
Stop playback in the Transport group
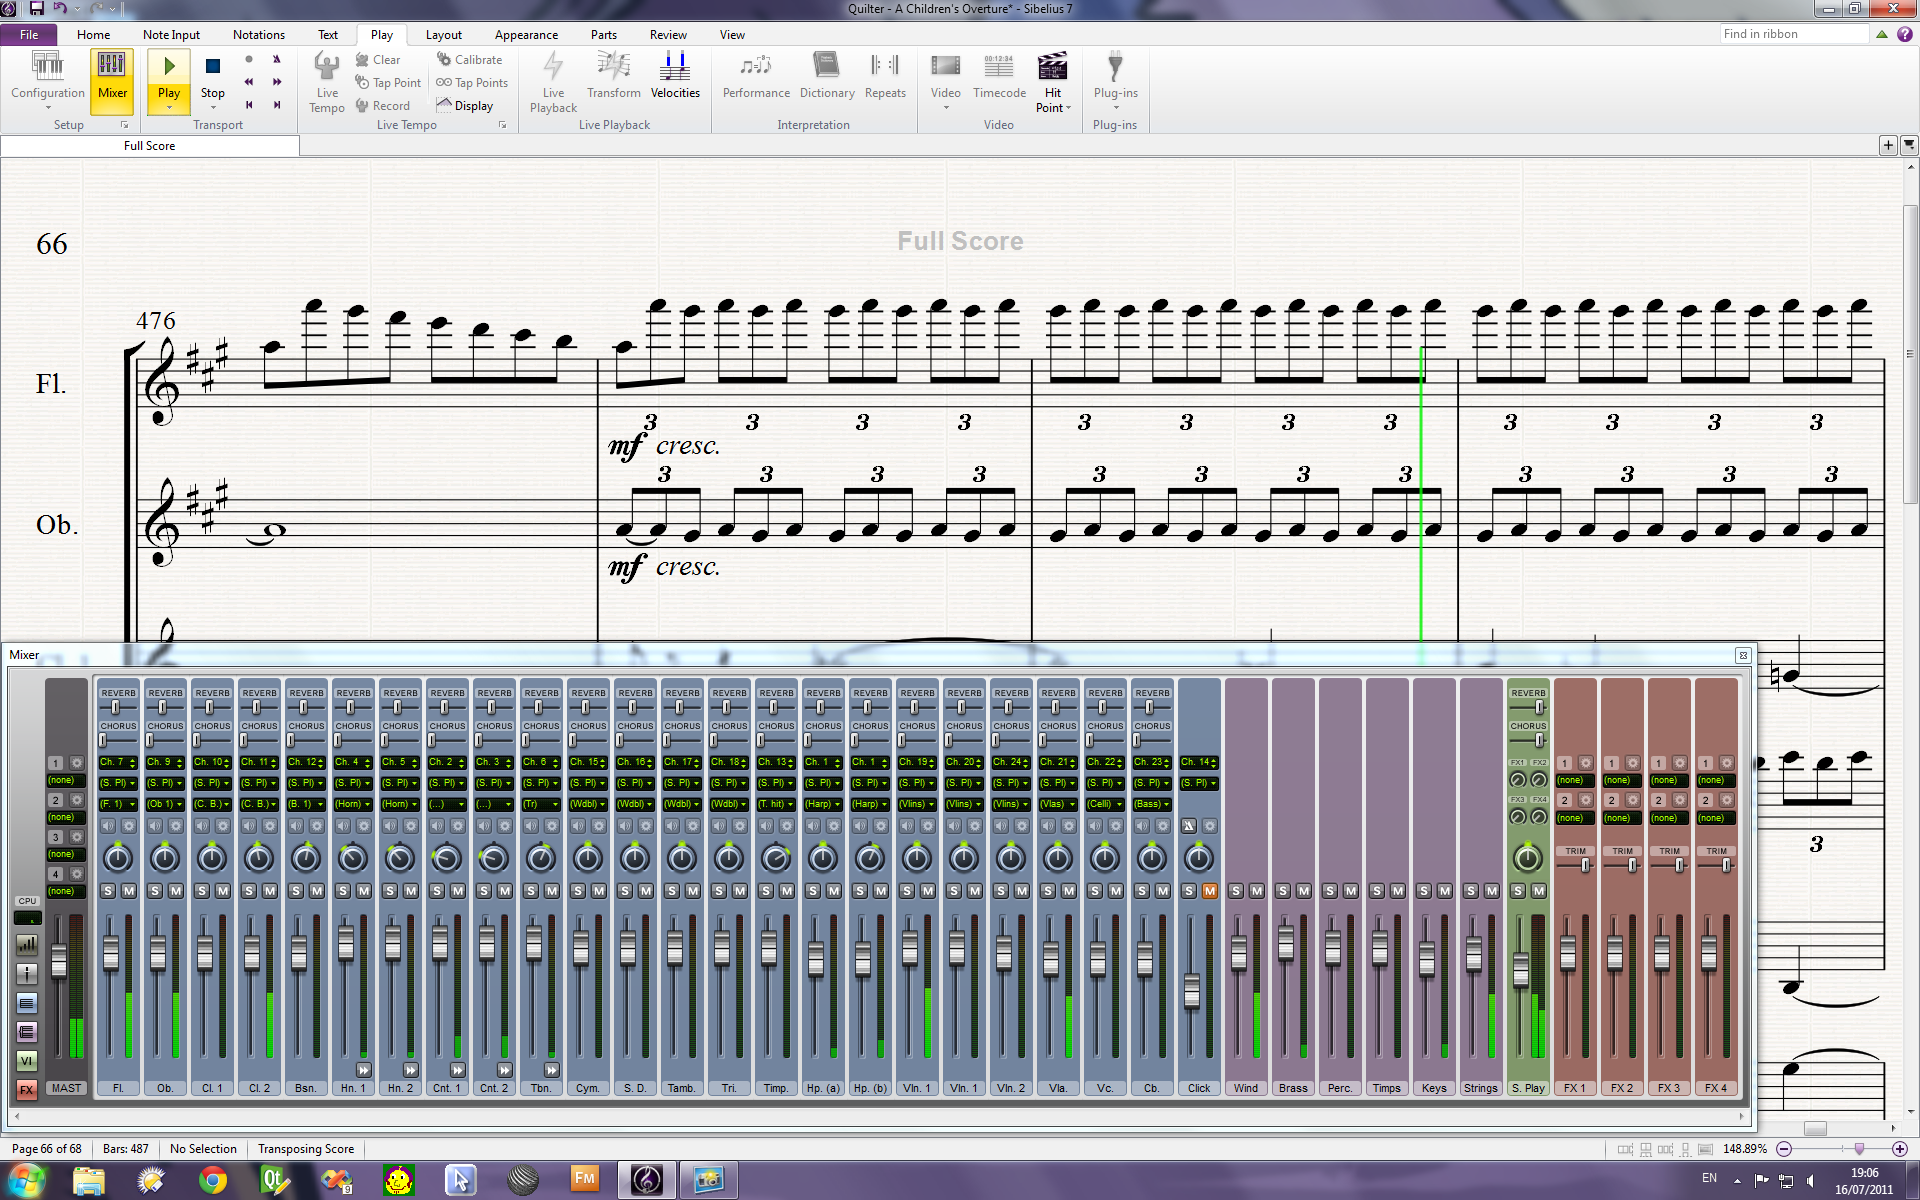tap(212, 67)
